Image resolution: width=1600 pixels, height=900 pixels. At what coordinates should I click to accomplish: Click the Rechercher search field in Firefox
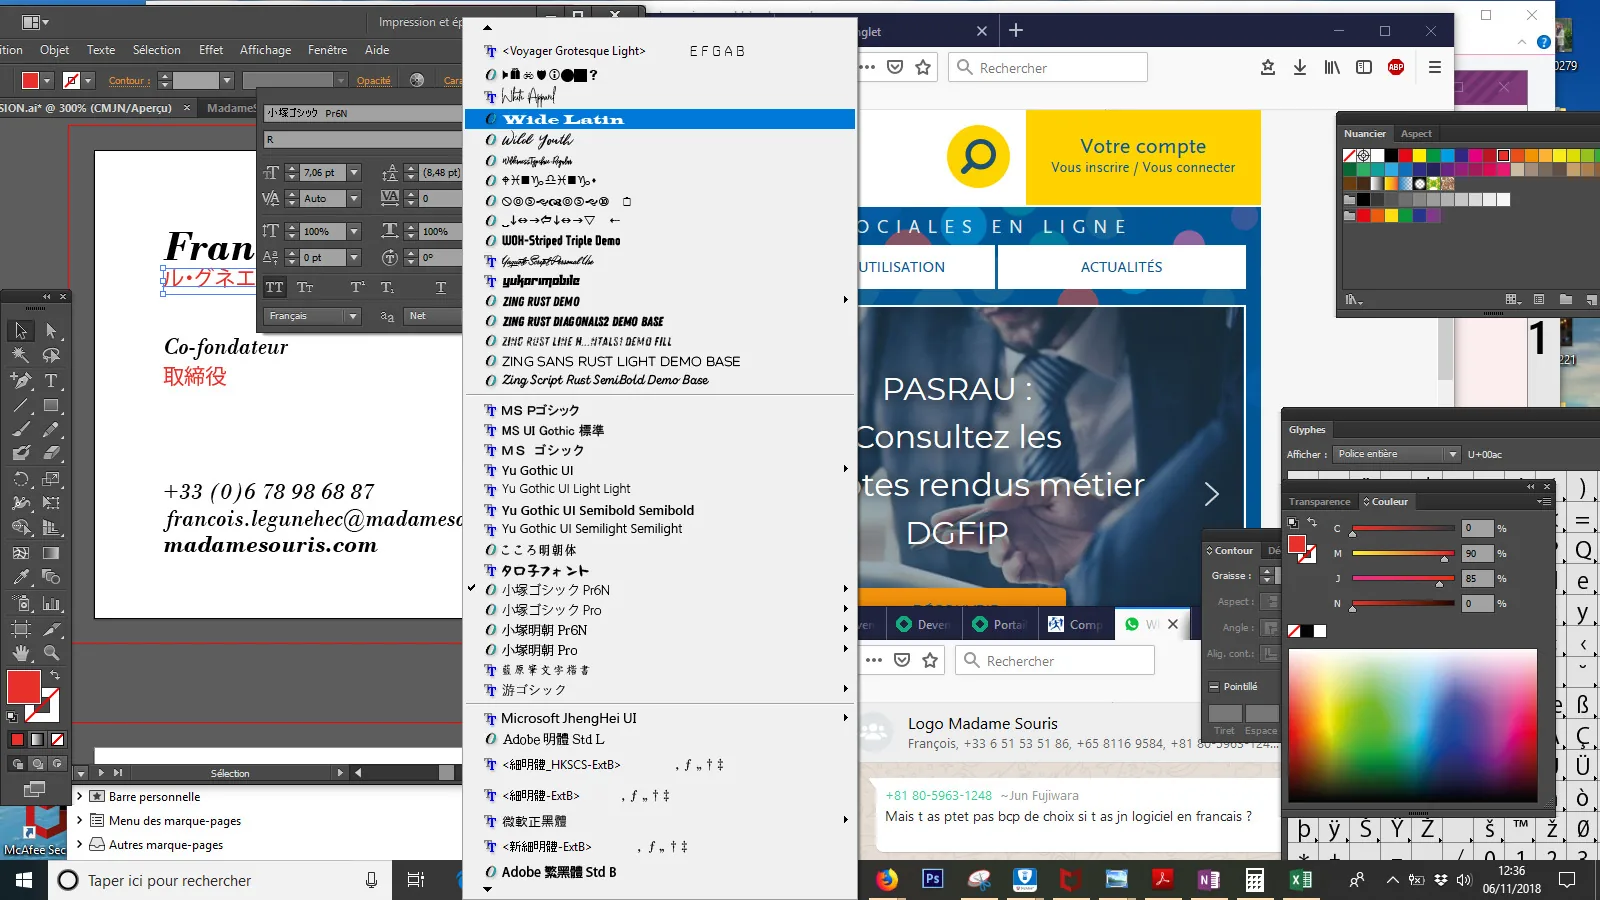pos(1047,67)
